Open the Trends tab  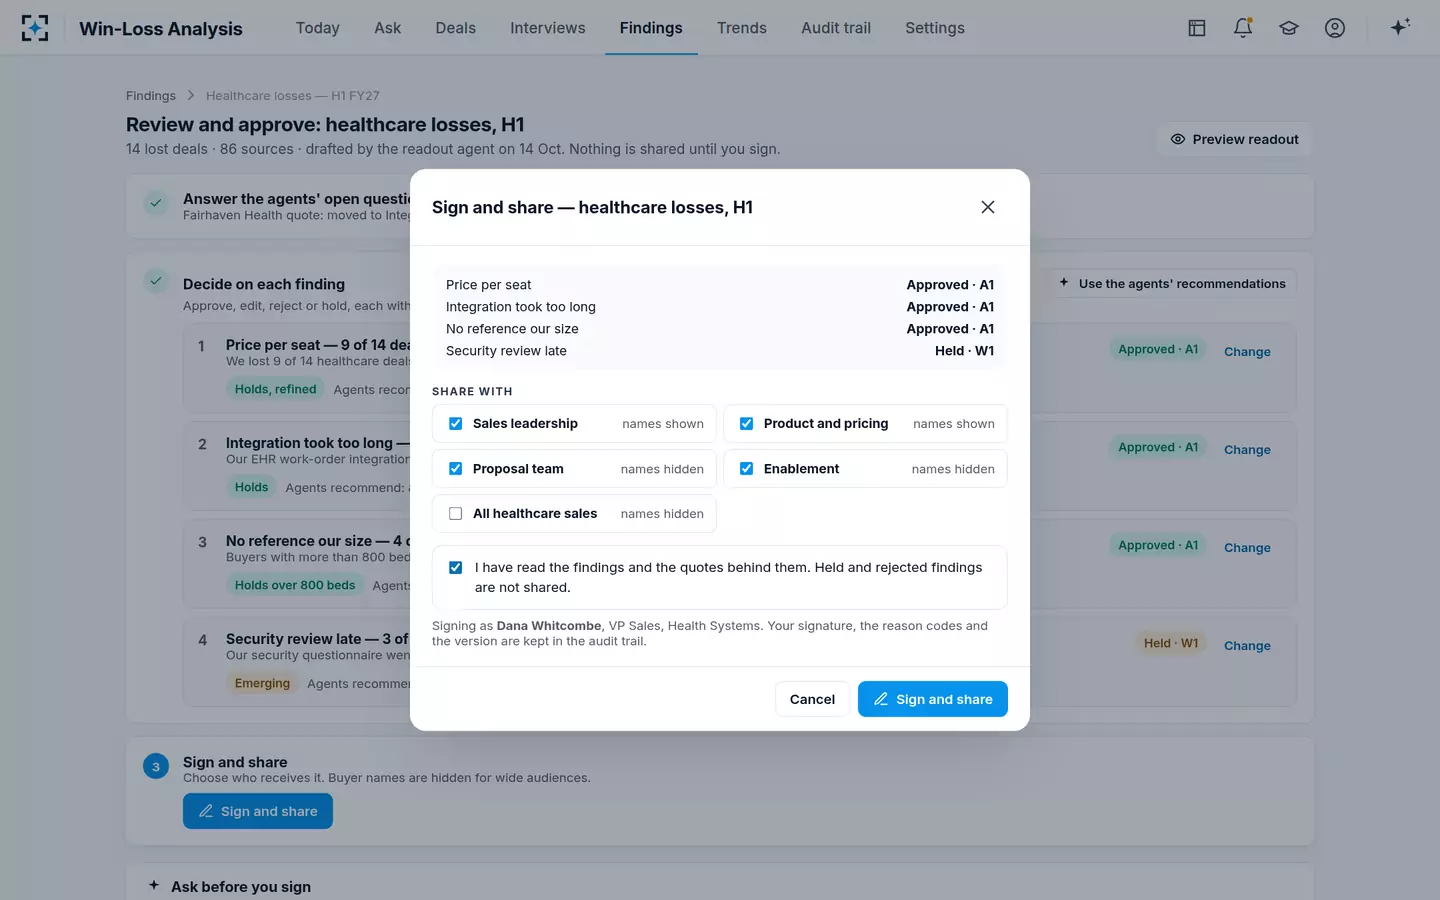pyautogui.click(x=742, y=28)
